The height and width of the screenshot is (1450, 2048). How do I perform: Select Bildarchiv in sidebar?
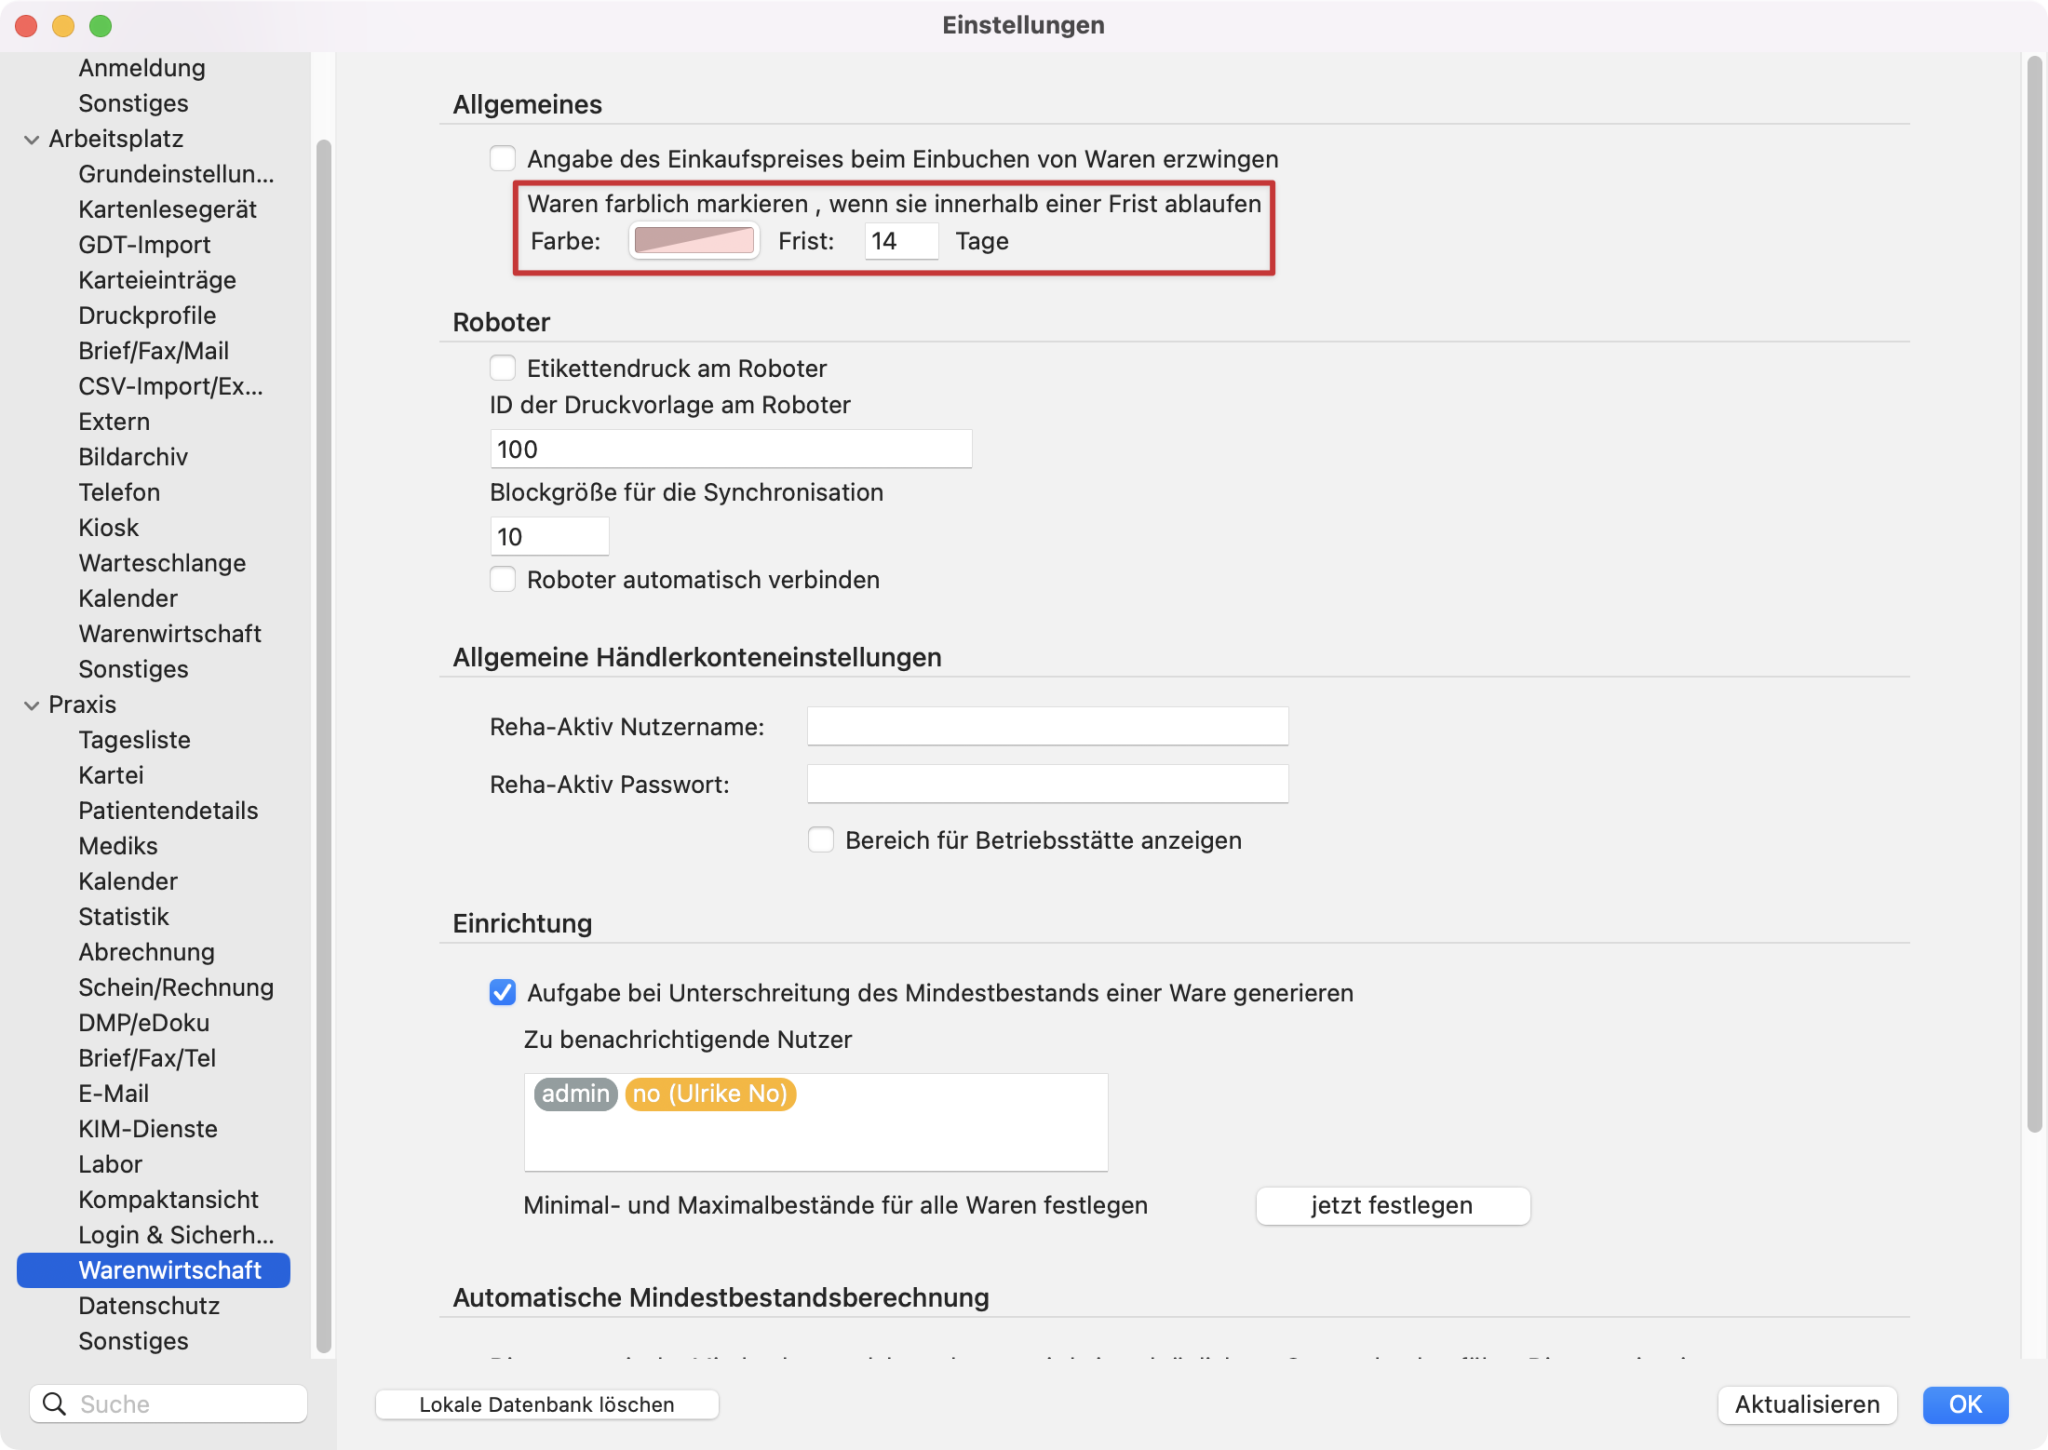coord(133,457)
